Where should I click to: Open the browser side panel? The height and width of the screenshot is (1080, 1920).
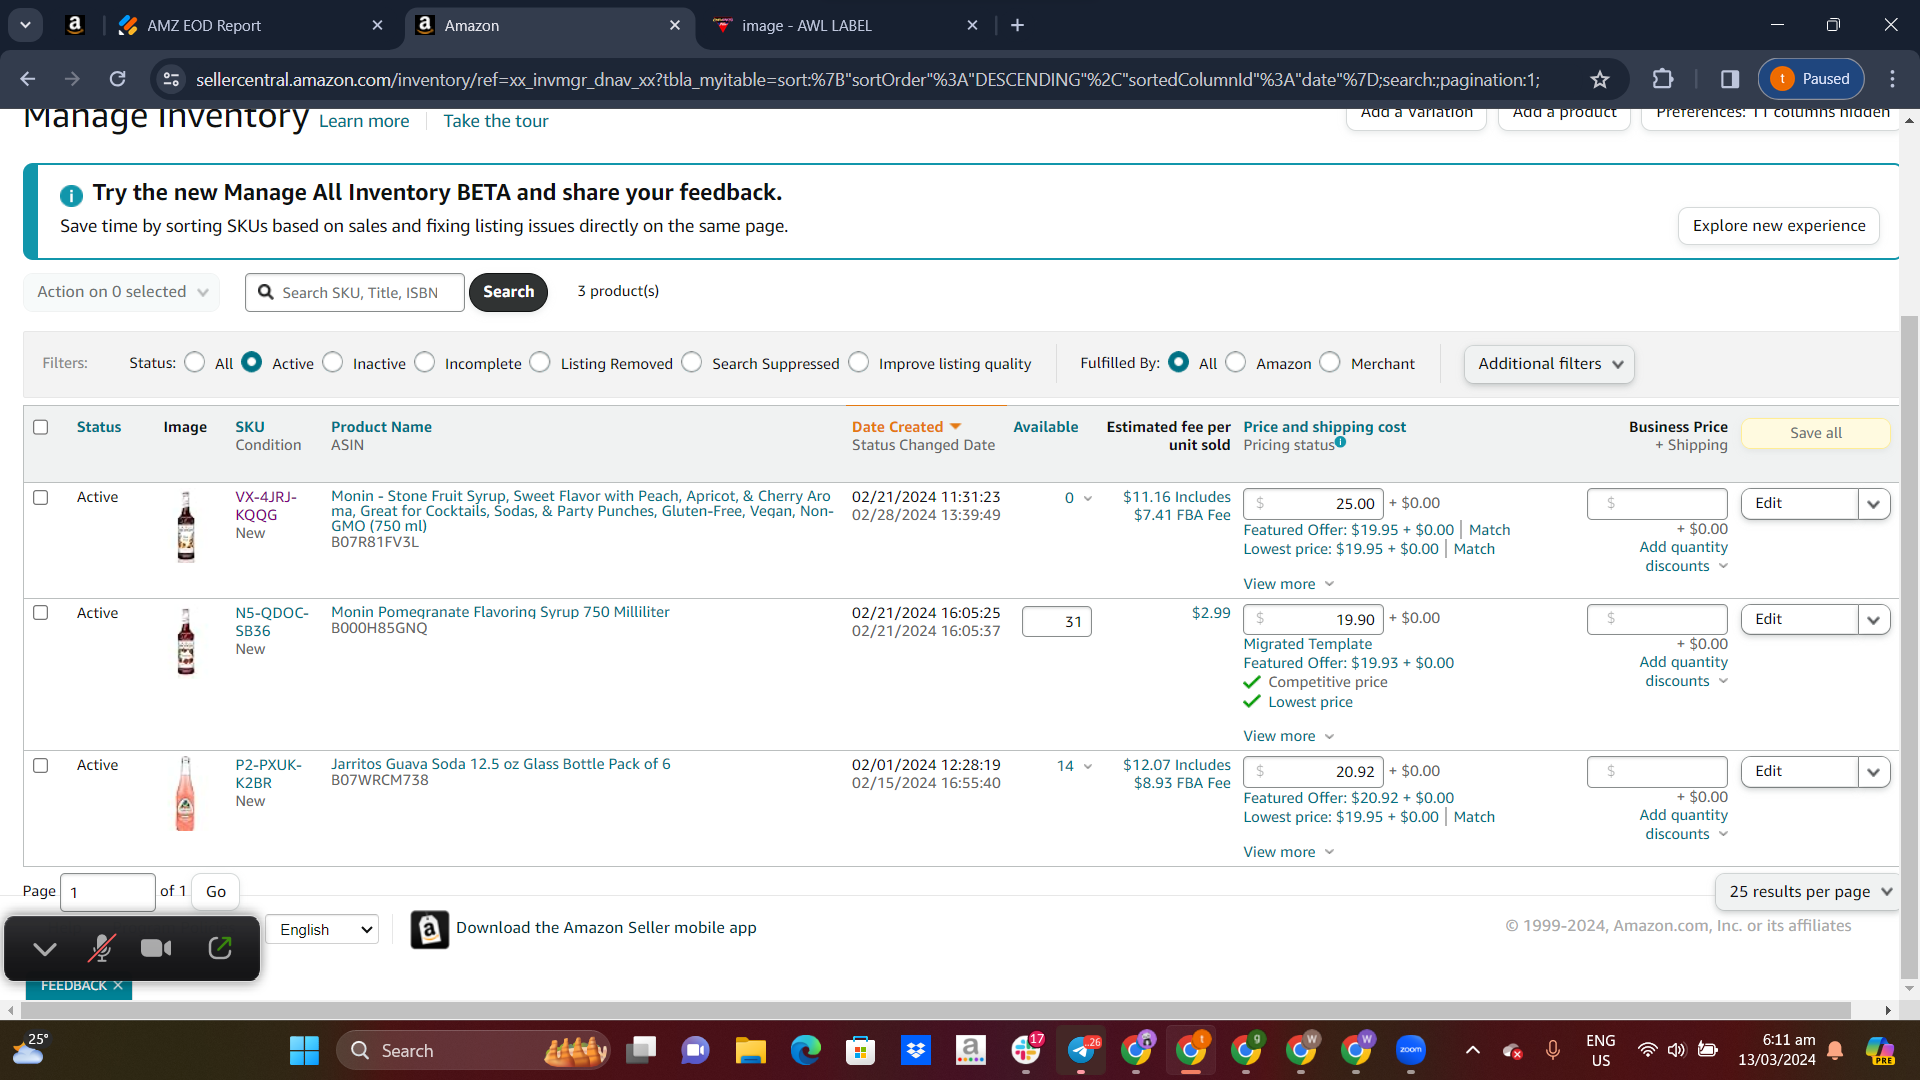pyautogui.click(x=1730, y=79)
